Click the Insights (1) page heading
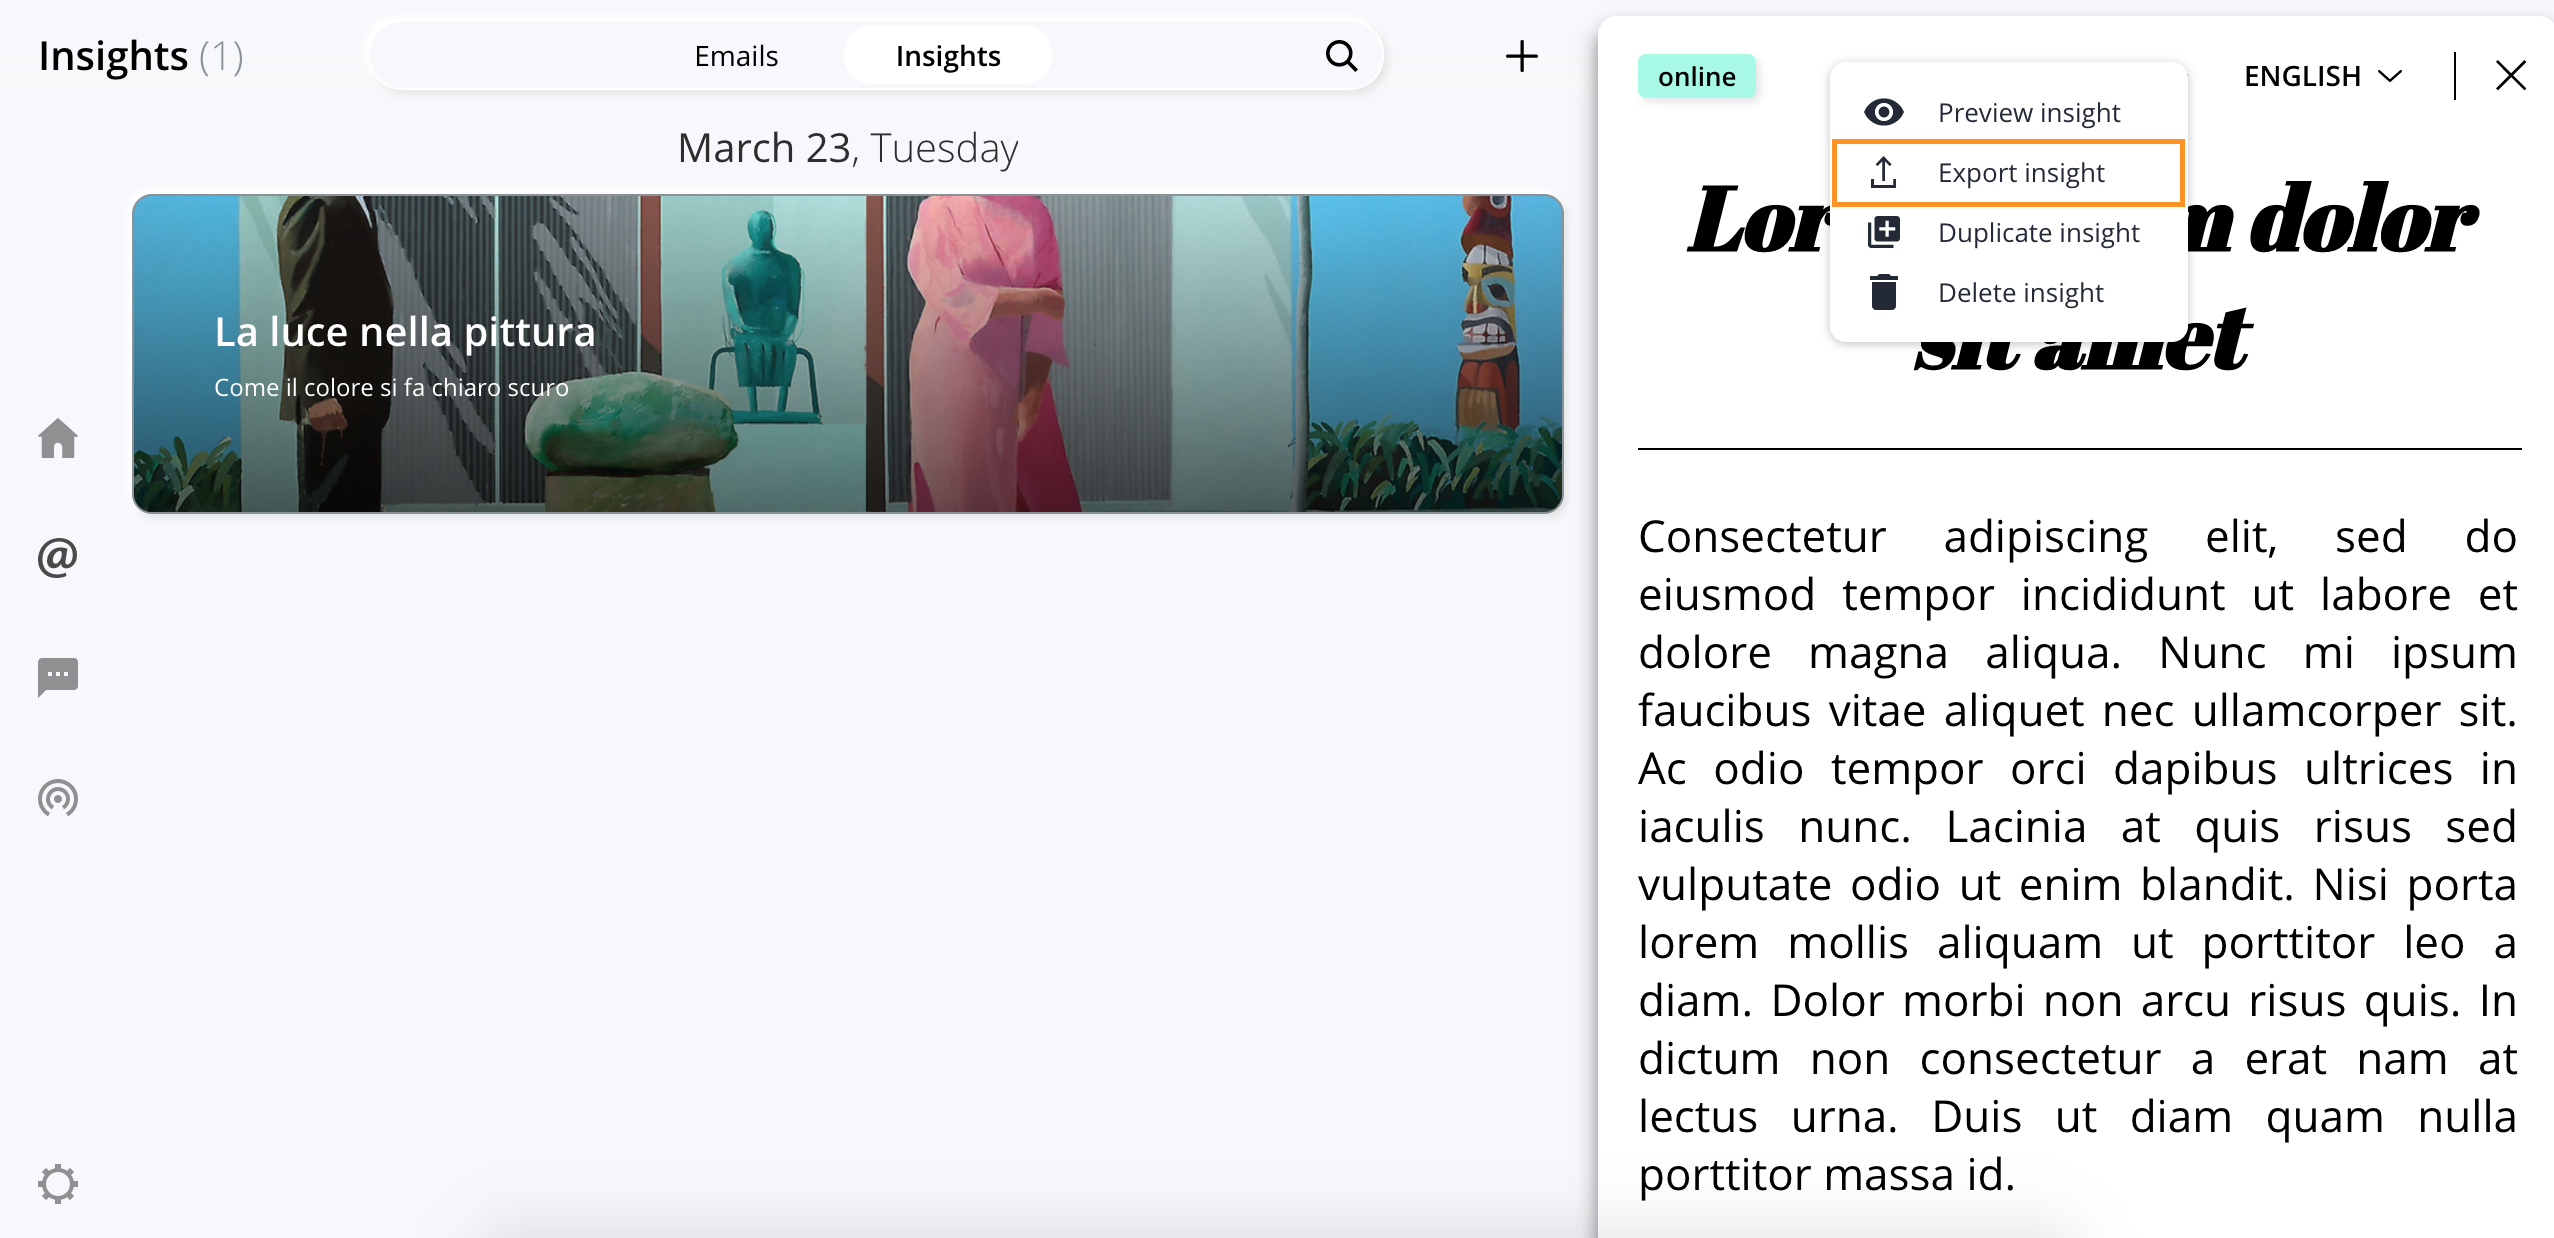 click(x=141, y=56)
